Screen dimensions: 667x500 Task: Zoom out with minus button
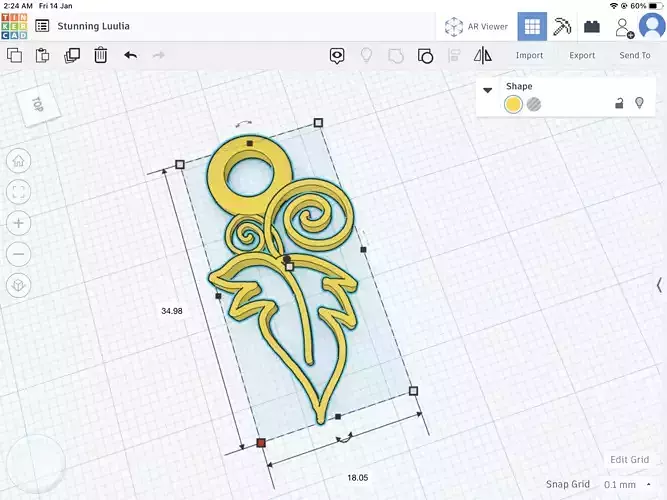(18, 254)
